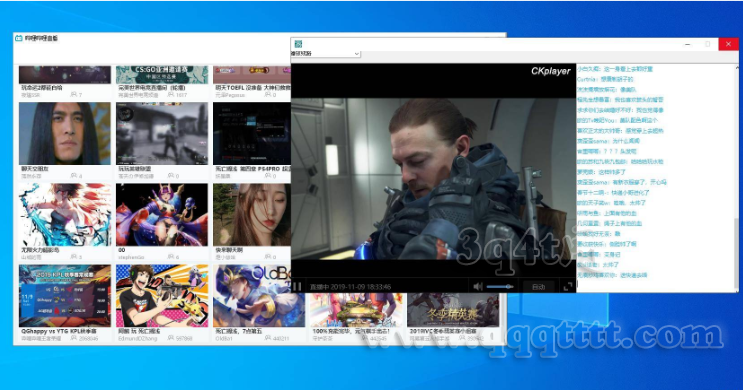Click the streamer name OldBa1
Screen dimensions: 743x390
[x=224, y=338]
